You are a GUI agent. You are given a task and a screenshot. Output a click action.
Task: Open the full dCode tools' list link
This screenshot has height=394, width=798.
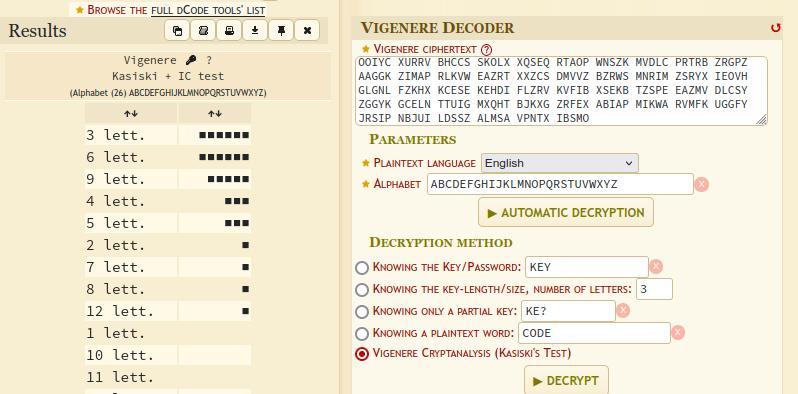pos(208,10)
